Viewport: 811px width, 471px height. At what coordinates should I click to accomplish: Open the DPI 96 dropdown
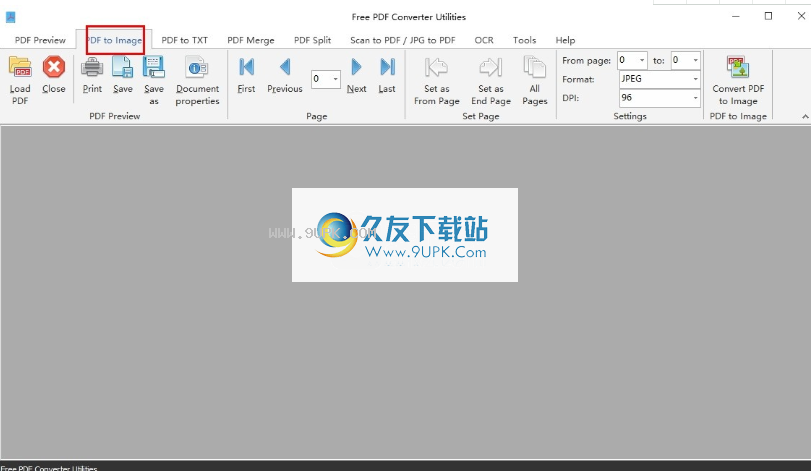click(x=695, y=98)
